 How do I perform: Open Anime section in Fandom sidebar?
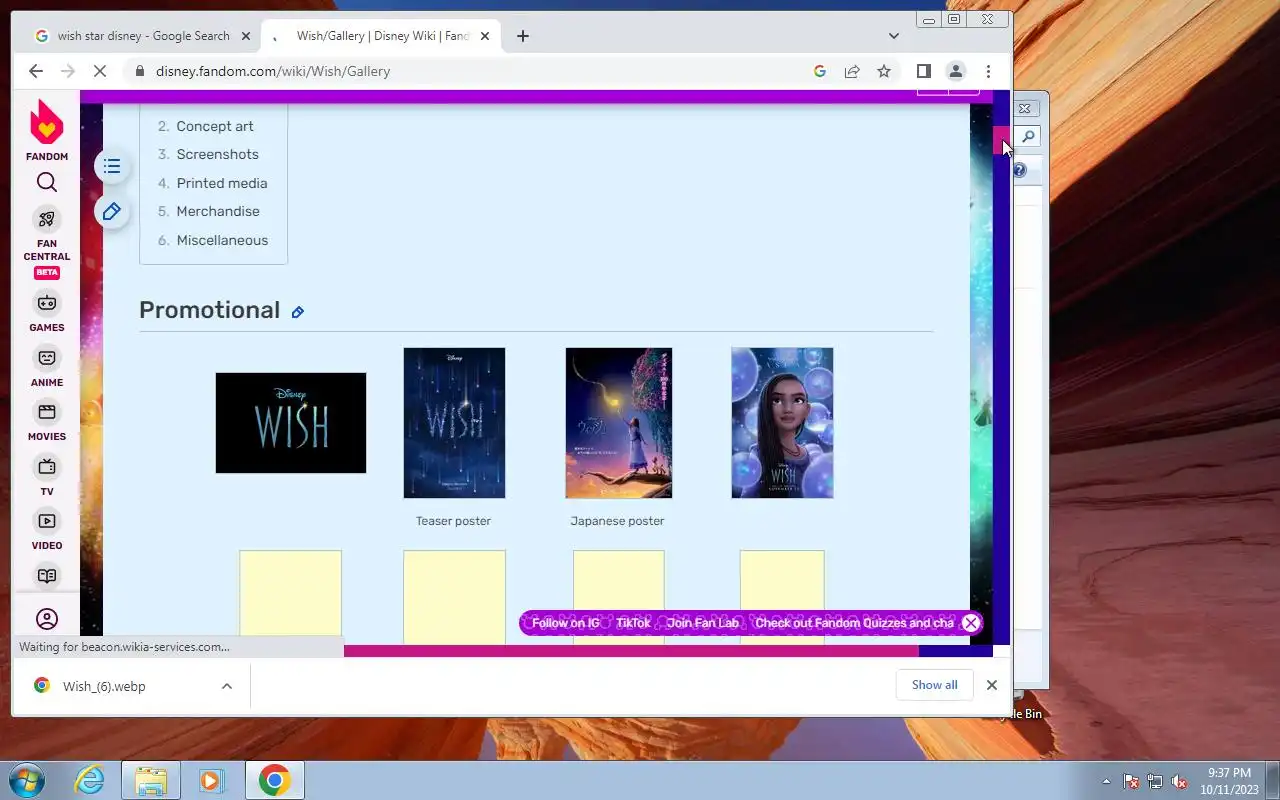coord(47,367)
